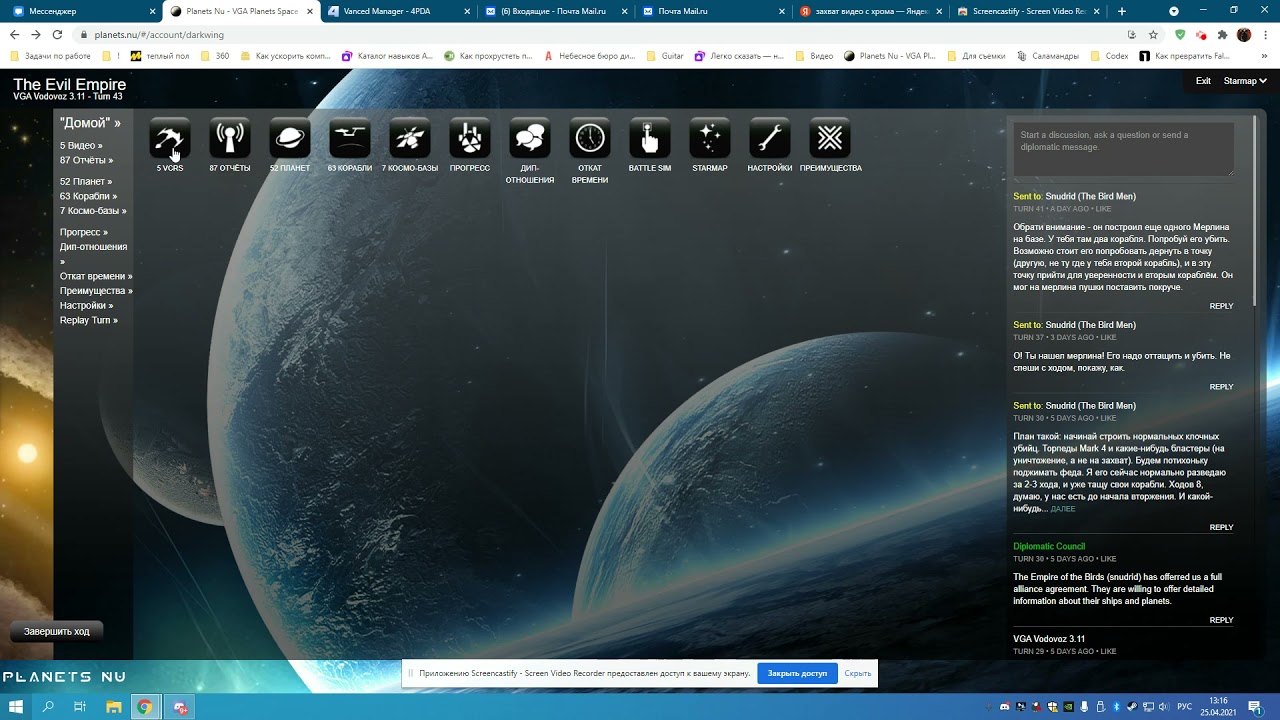
Task: Open the Дип-отношения speech bubbles icon
Action: pyautogui.click(x=530, y=138)
